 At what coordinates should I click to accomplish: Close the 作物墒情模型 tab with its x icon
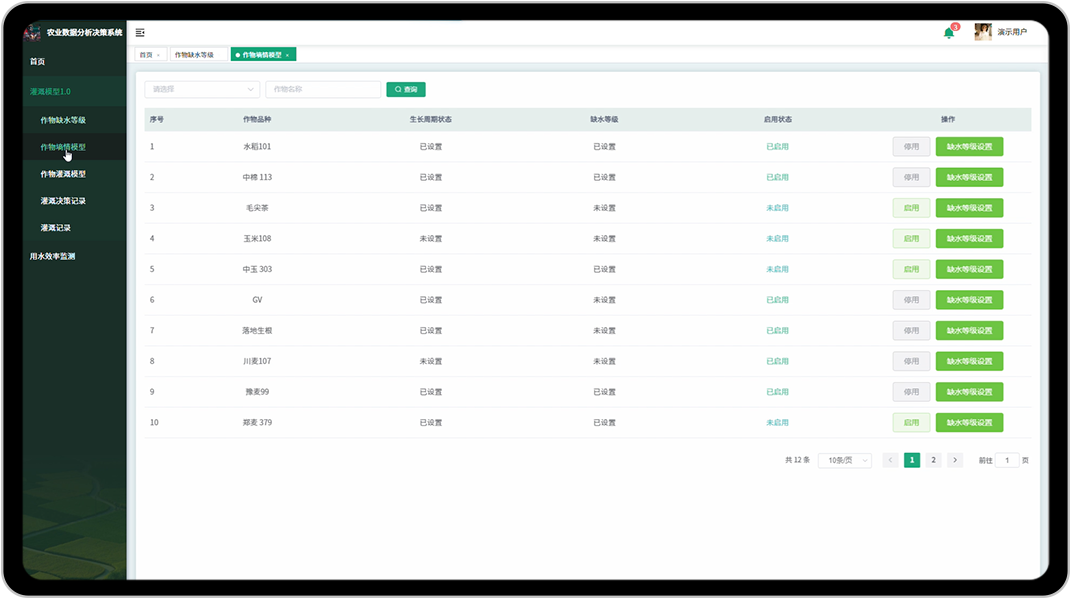(x=288, y=55)
